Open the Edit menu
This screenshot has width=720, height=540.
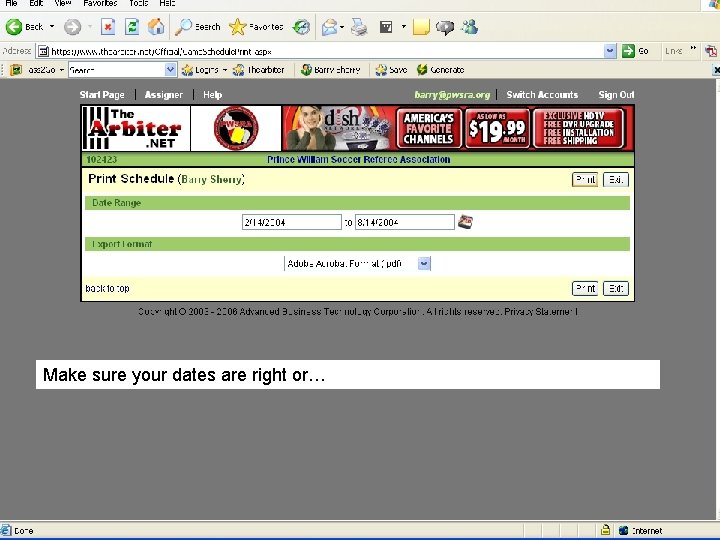pyautogui.click(x=36, y=3)
